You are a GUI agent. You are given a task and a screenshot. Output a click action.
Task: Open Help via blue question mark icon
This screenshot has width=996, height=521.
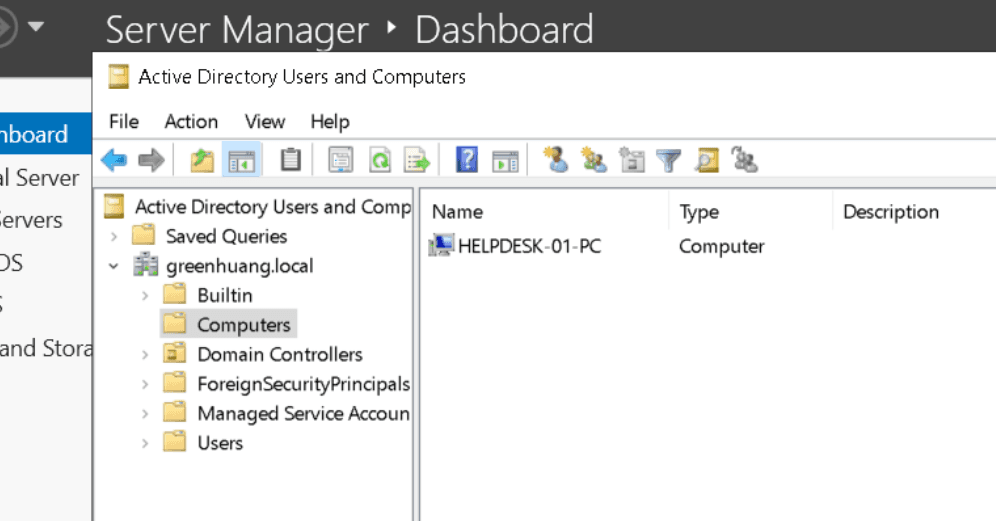point(467,160)
